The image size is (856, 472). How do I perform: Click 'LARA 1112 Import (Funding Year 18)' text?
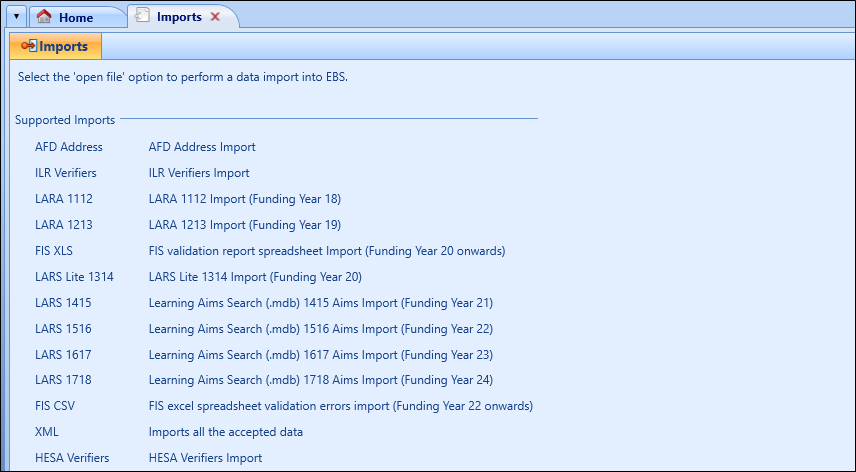[x=245, y=199]
